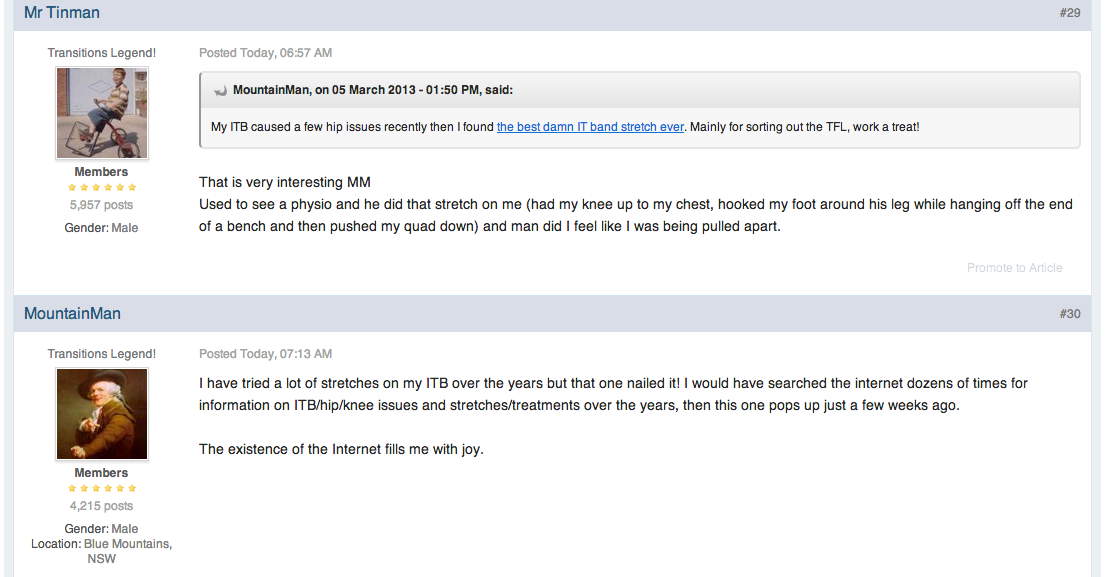Open the Mr Tinman username in post header
1105x577 pixels.
pos(62,13)
